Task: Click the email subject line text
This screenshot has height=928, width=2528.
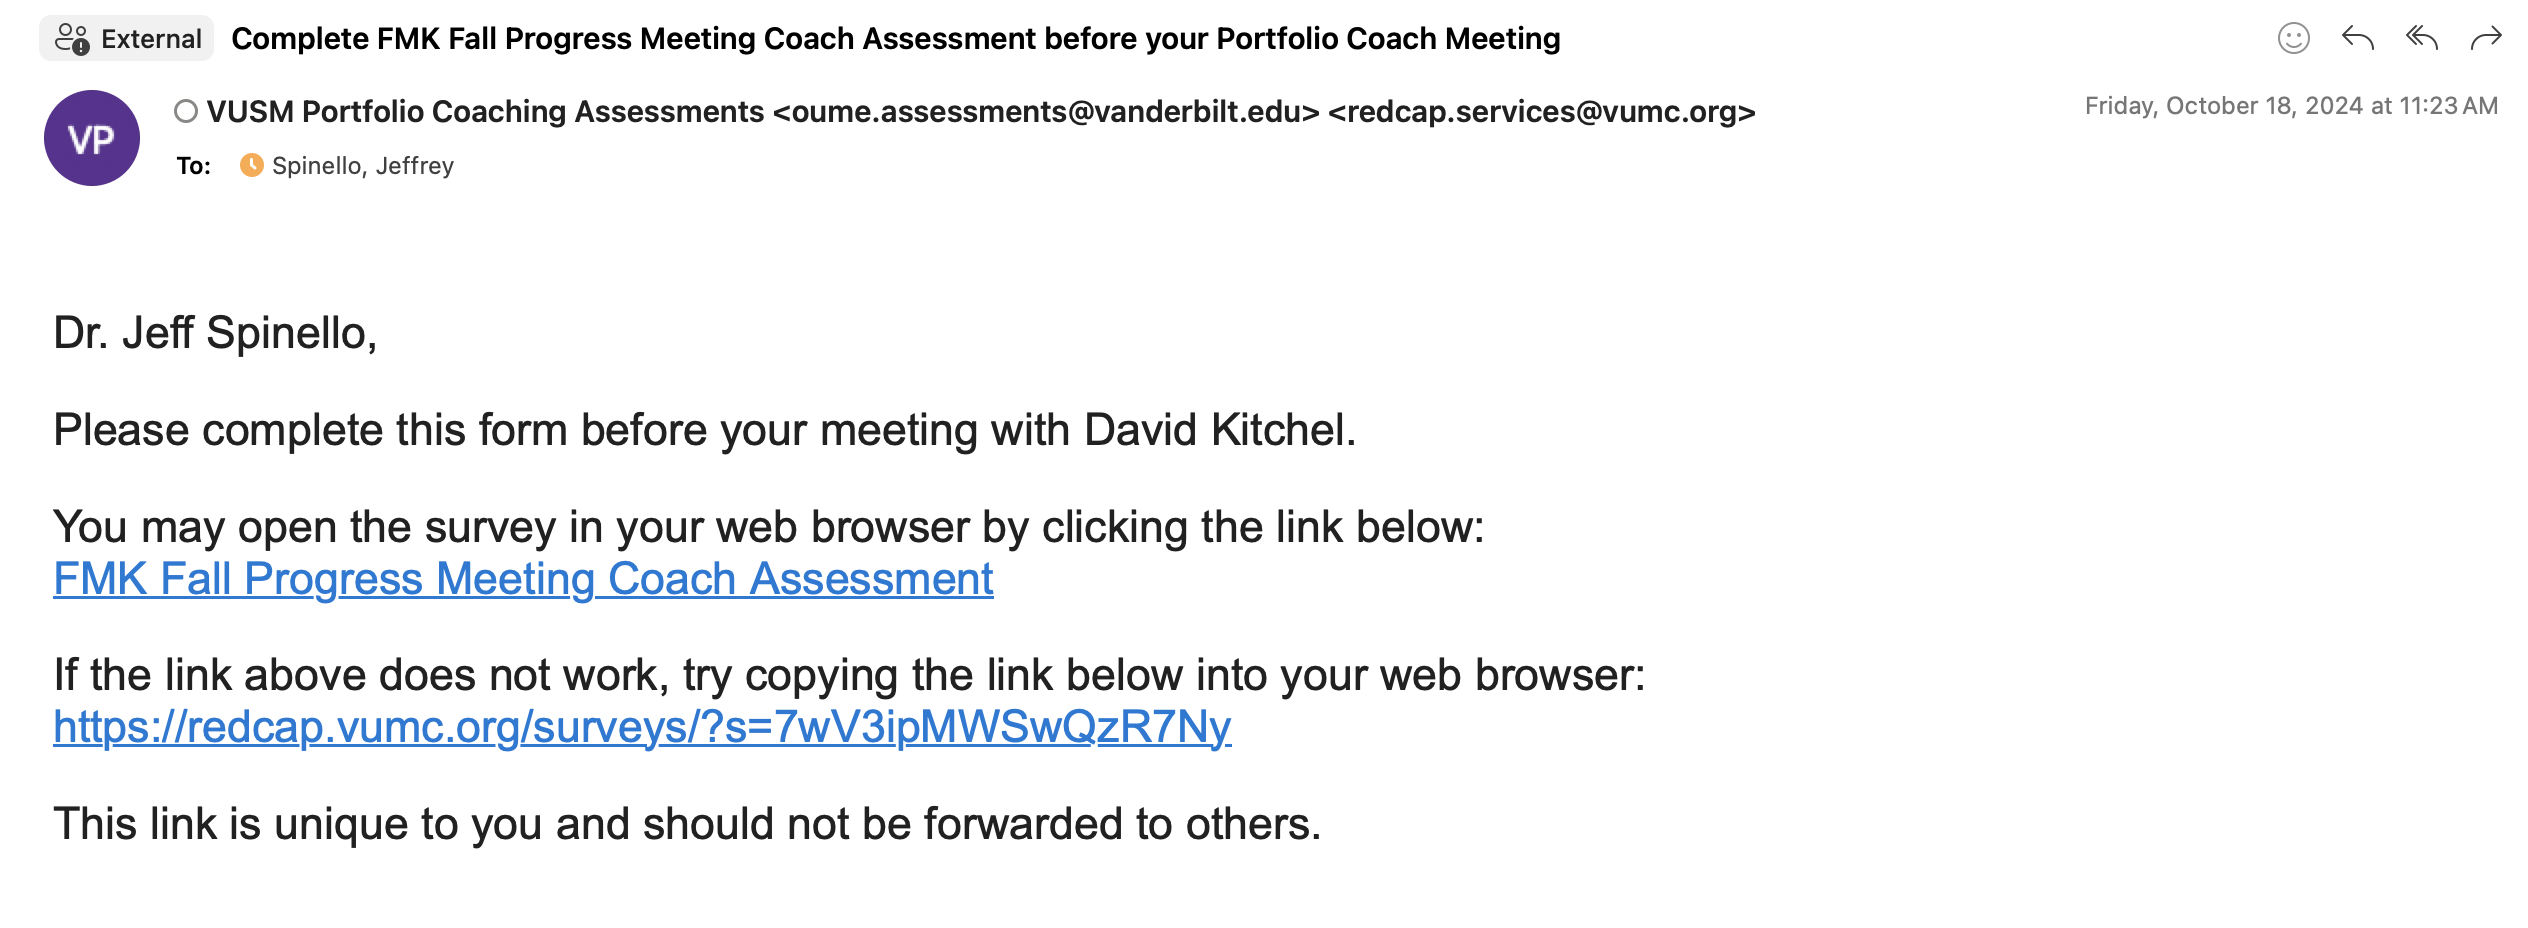Action: [896, 38]
